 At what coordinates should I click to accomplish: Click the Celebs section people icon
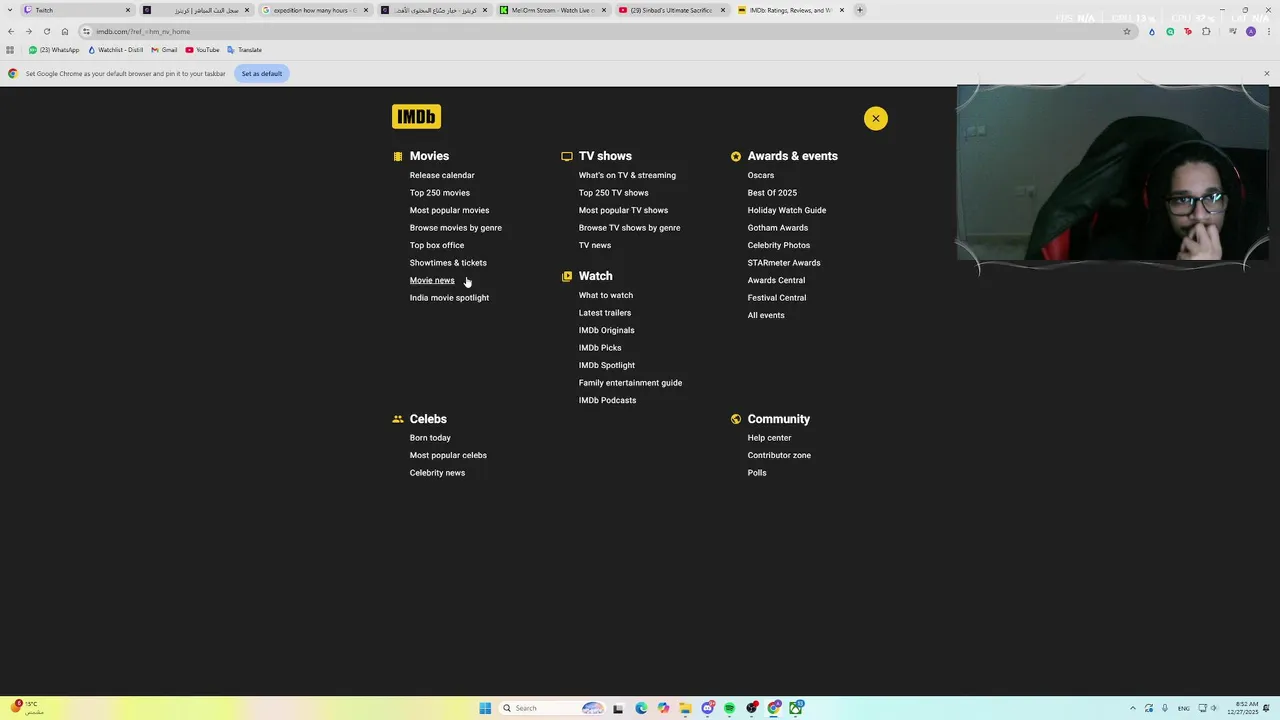[398, 419]
